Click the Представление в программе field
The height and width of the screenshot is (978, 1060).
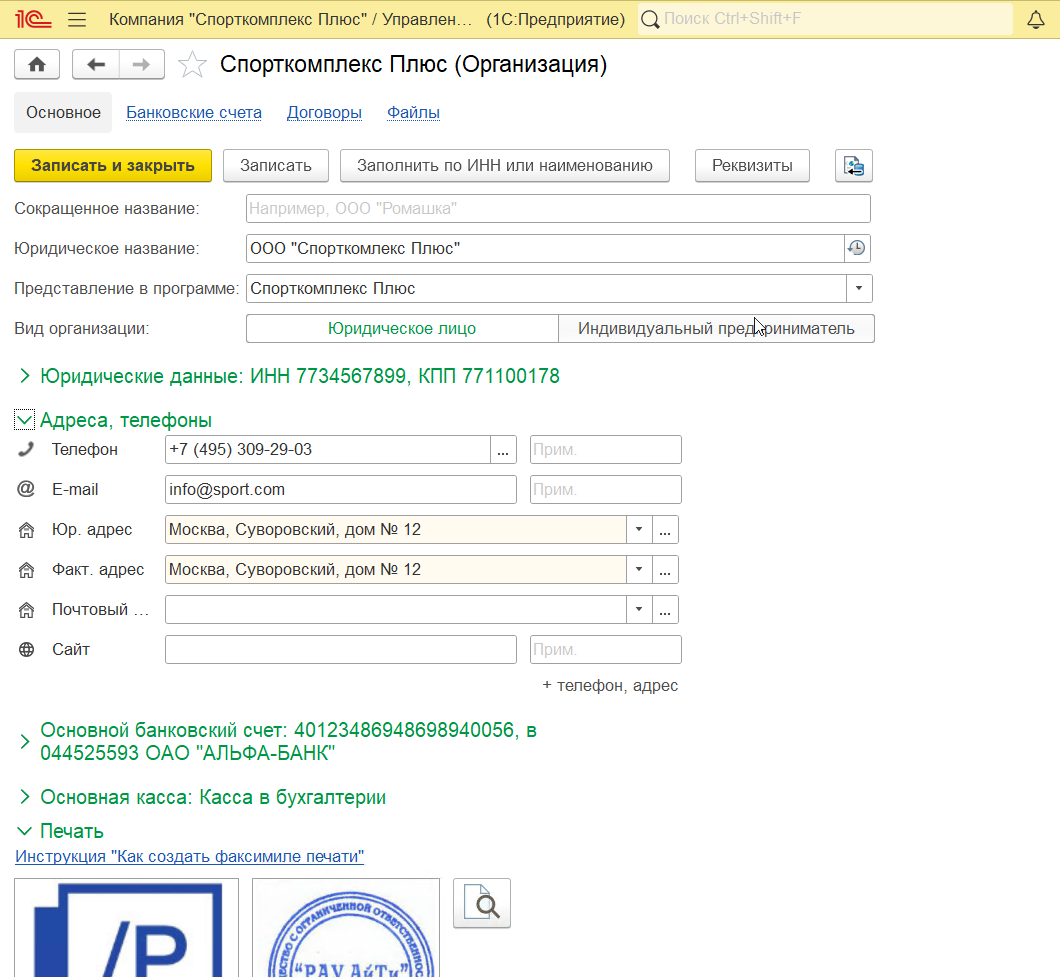pos(547,289)
